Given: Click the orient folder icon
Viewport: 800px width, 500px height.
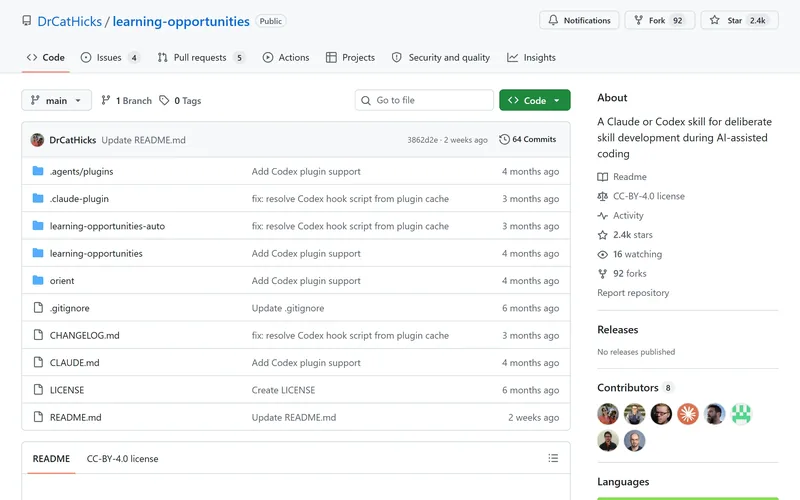Looking at the screenshot, I should pos(38,280).
